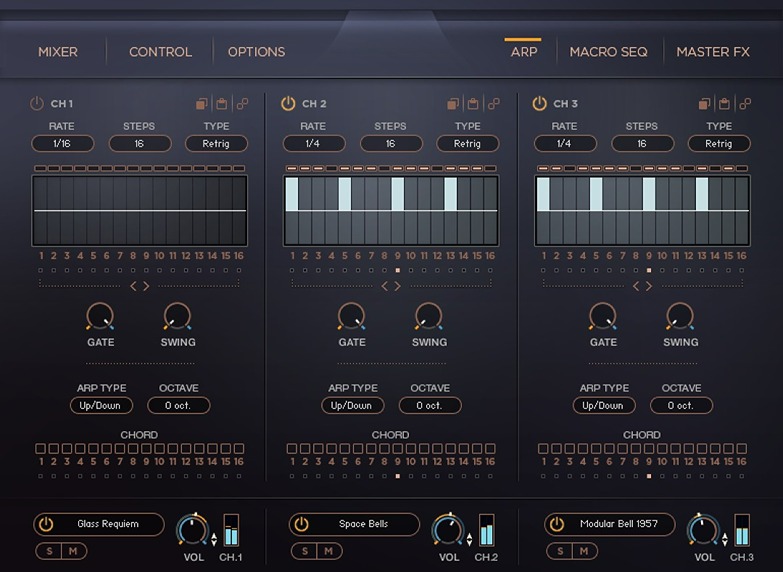Image resolution: width=783 pixels, height=572 pixels.
Task: Toggle the CH 2 arp power icon
Action: pos(288,103)
